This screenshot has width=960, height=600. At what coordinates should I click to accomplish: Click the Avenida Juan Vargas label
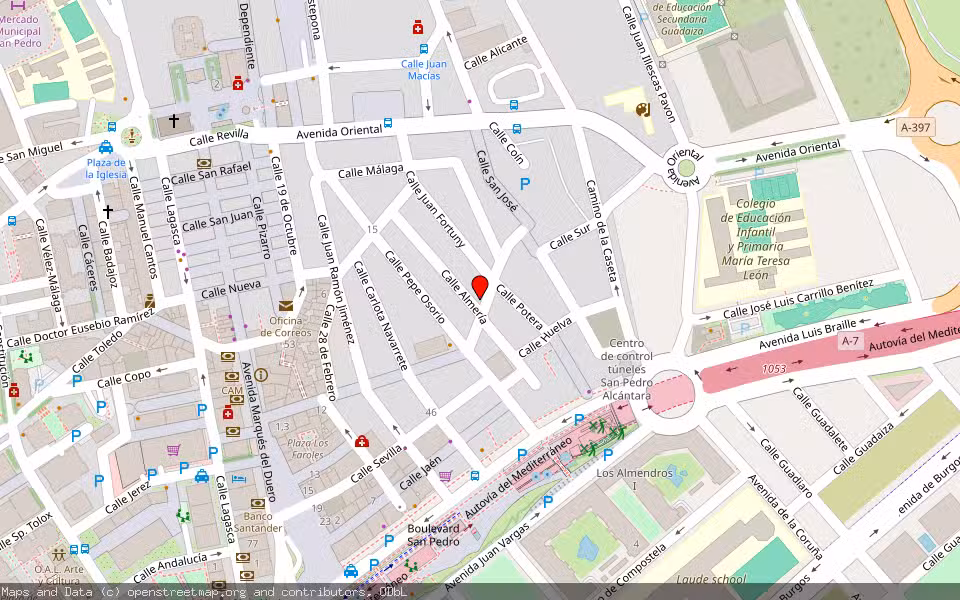coord(486,557)
